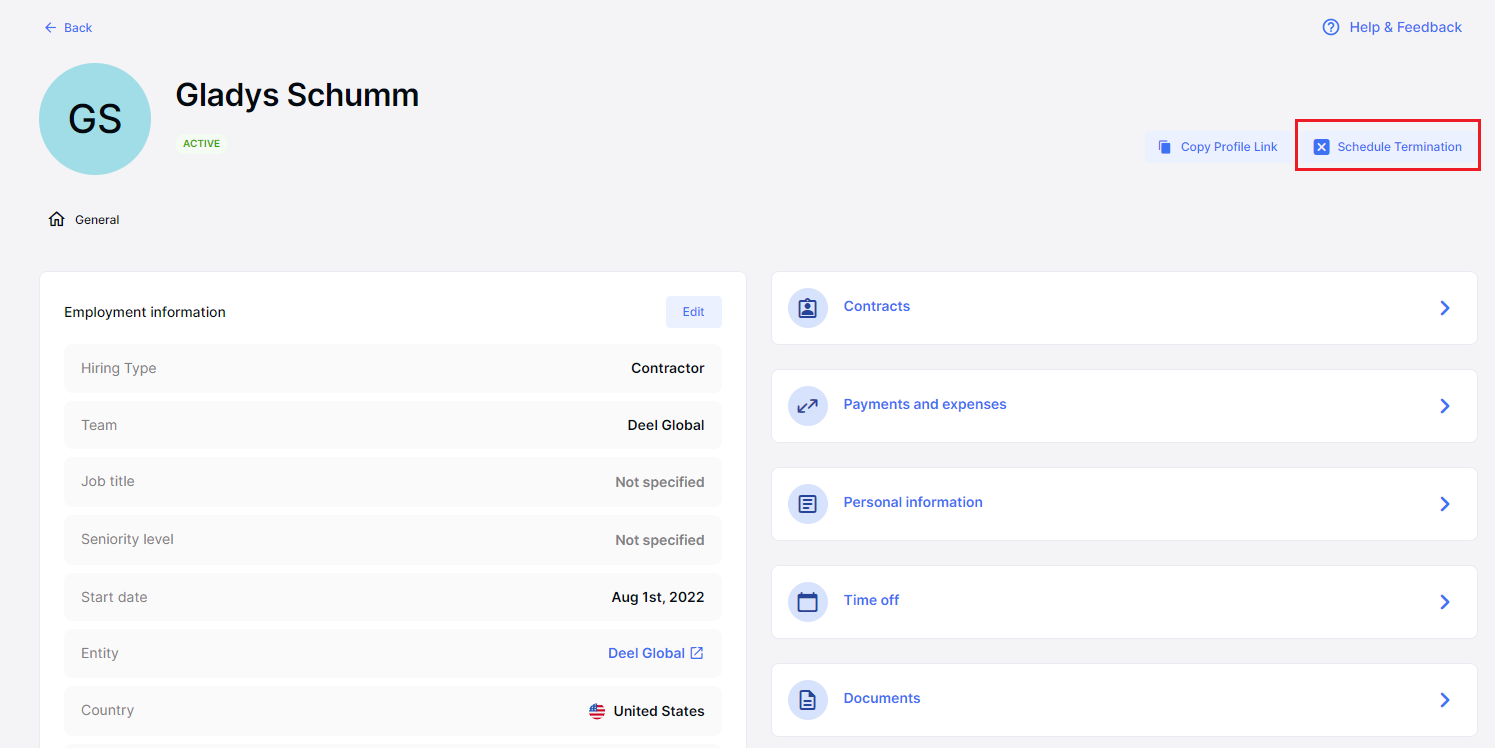Image resolution: width=1495 pixels, height=748 pixels.
Task: Click the United States country value
Action: (659, 711)
